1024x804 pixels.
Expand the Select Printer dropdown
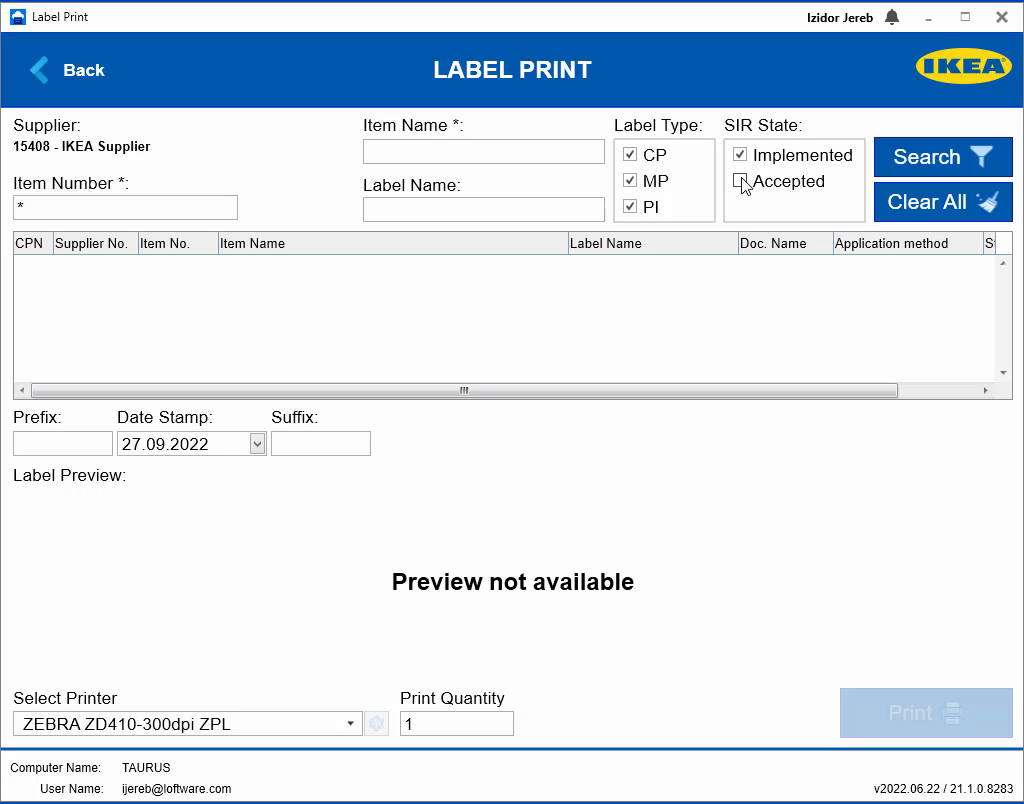point(351,724)
